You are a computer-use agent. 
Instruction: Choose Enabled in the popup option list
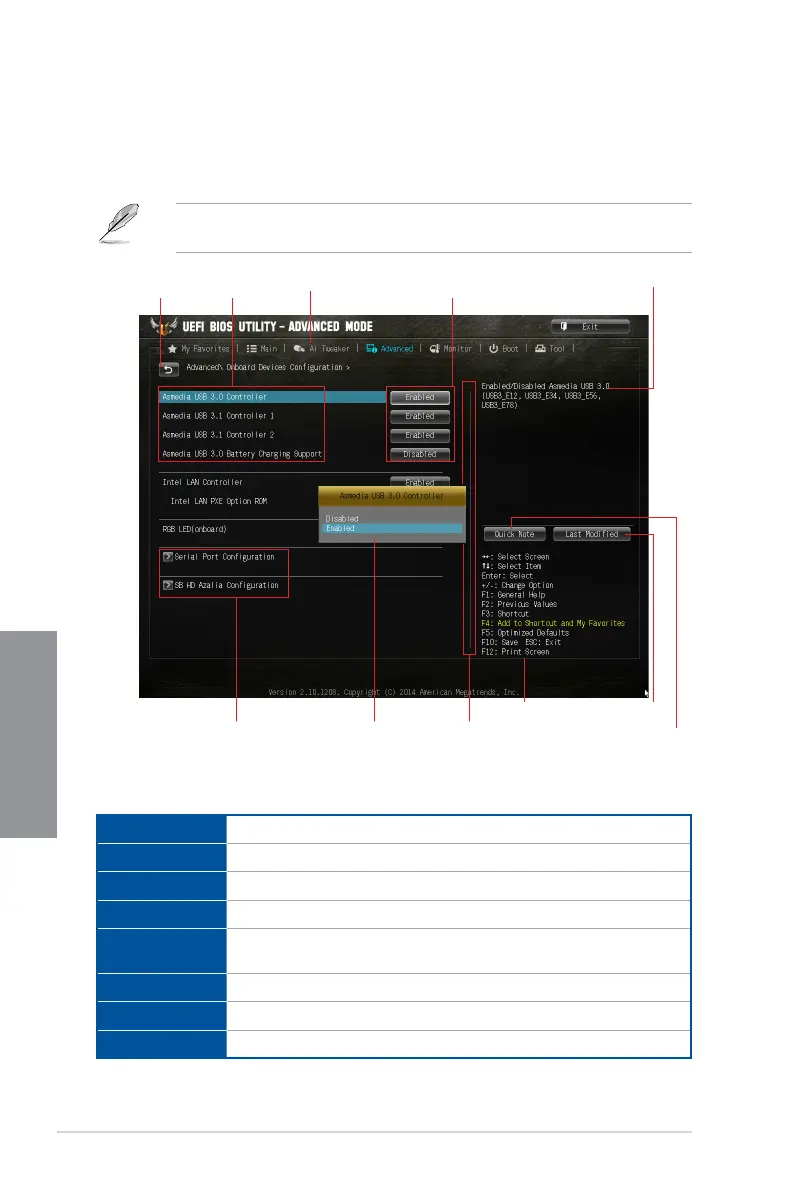393,529
